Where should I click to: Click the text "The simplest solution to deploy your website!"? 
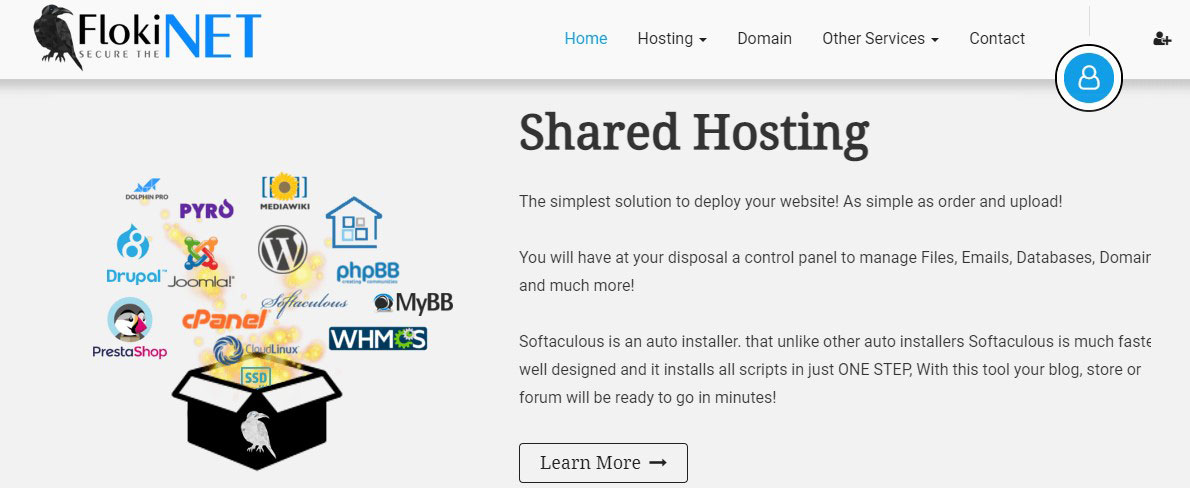pyautogui.click(x=680, y=203)
